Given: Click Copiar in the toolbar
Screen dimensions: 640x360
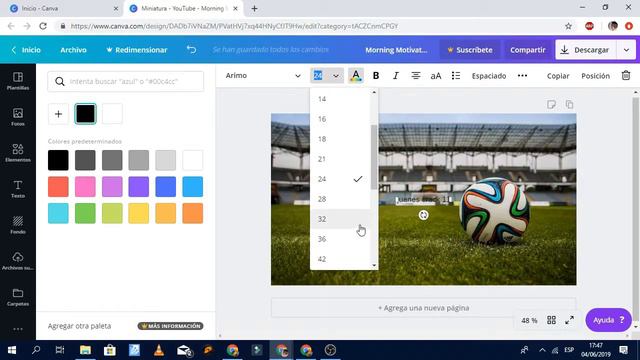Looking at the screenshot, I should coord(558,76).
